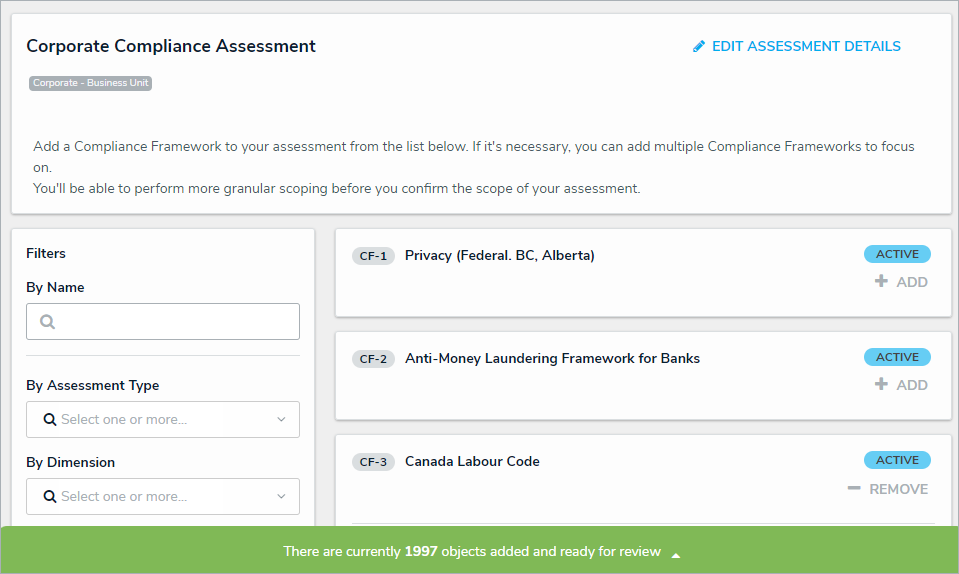The width and height of the screenshot is (959, 574).
Task: Click the plus icon for Privacy framework
Action: (881, 282)
